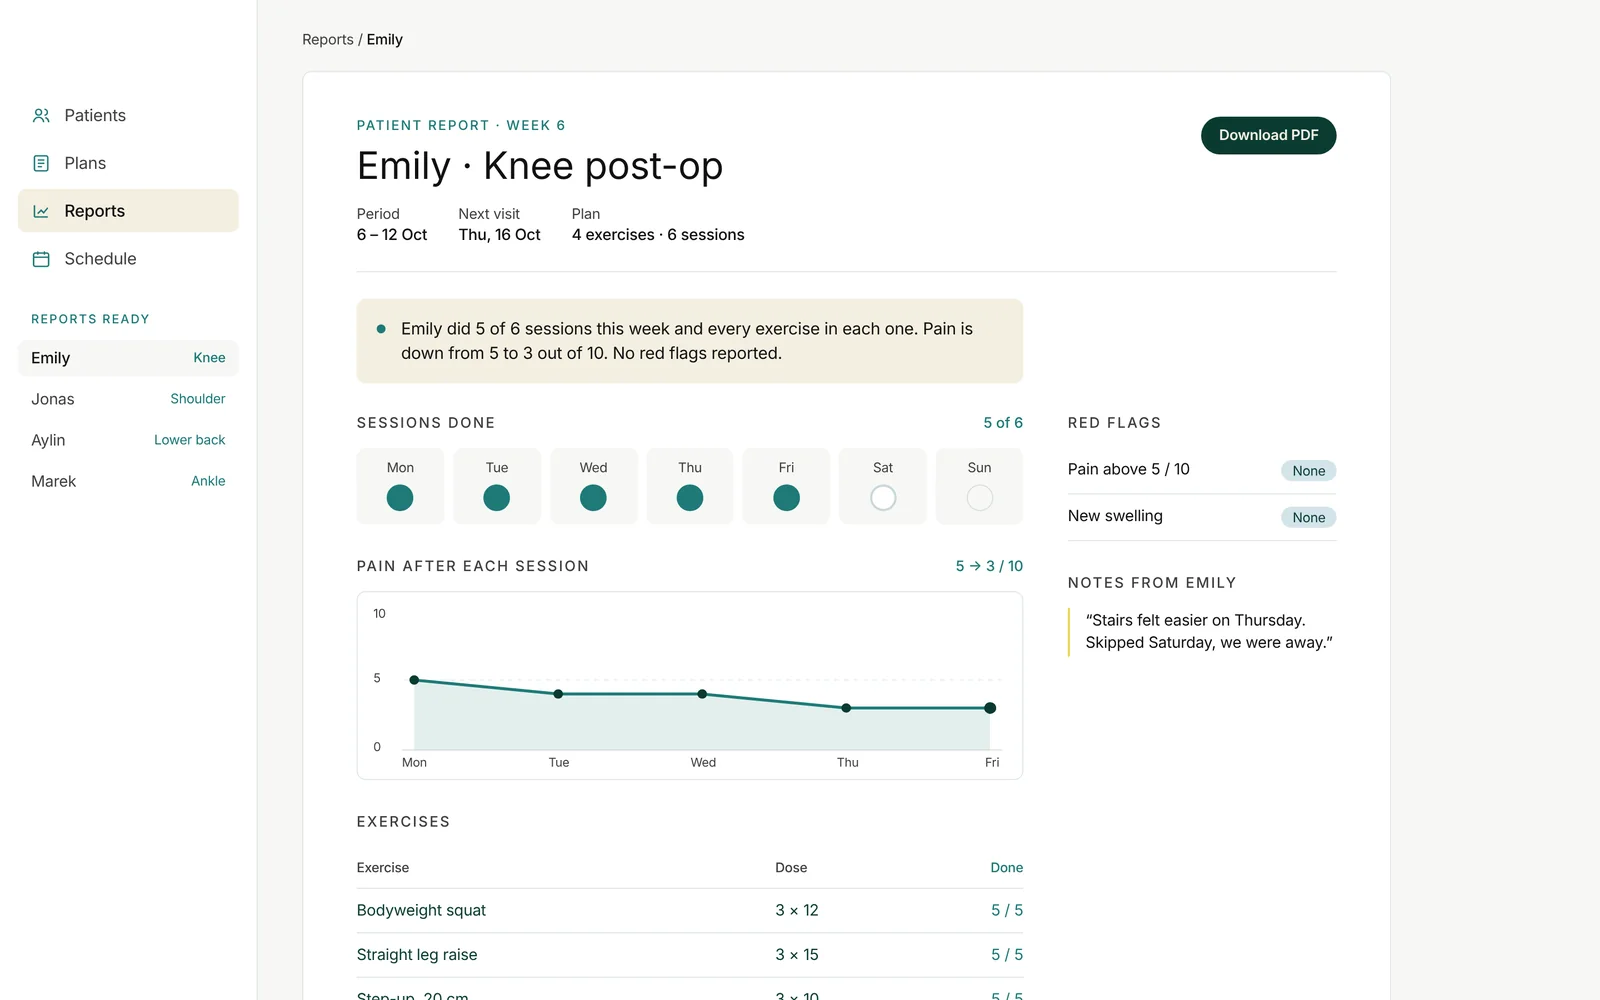Click the '5 → 3 / 10' pain summary

(x=989, y=566)
